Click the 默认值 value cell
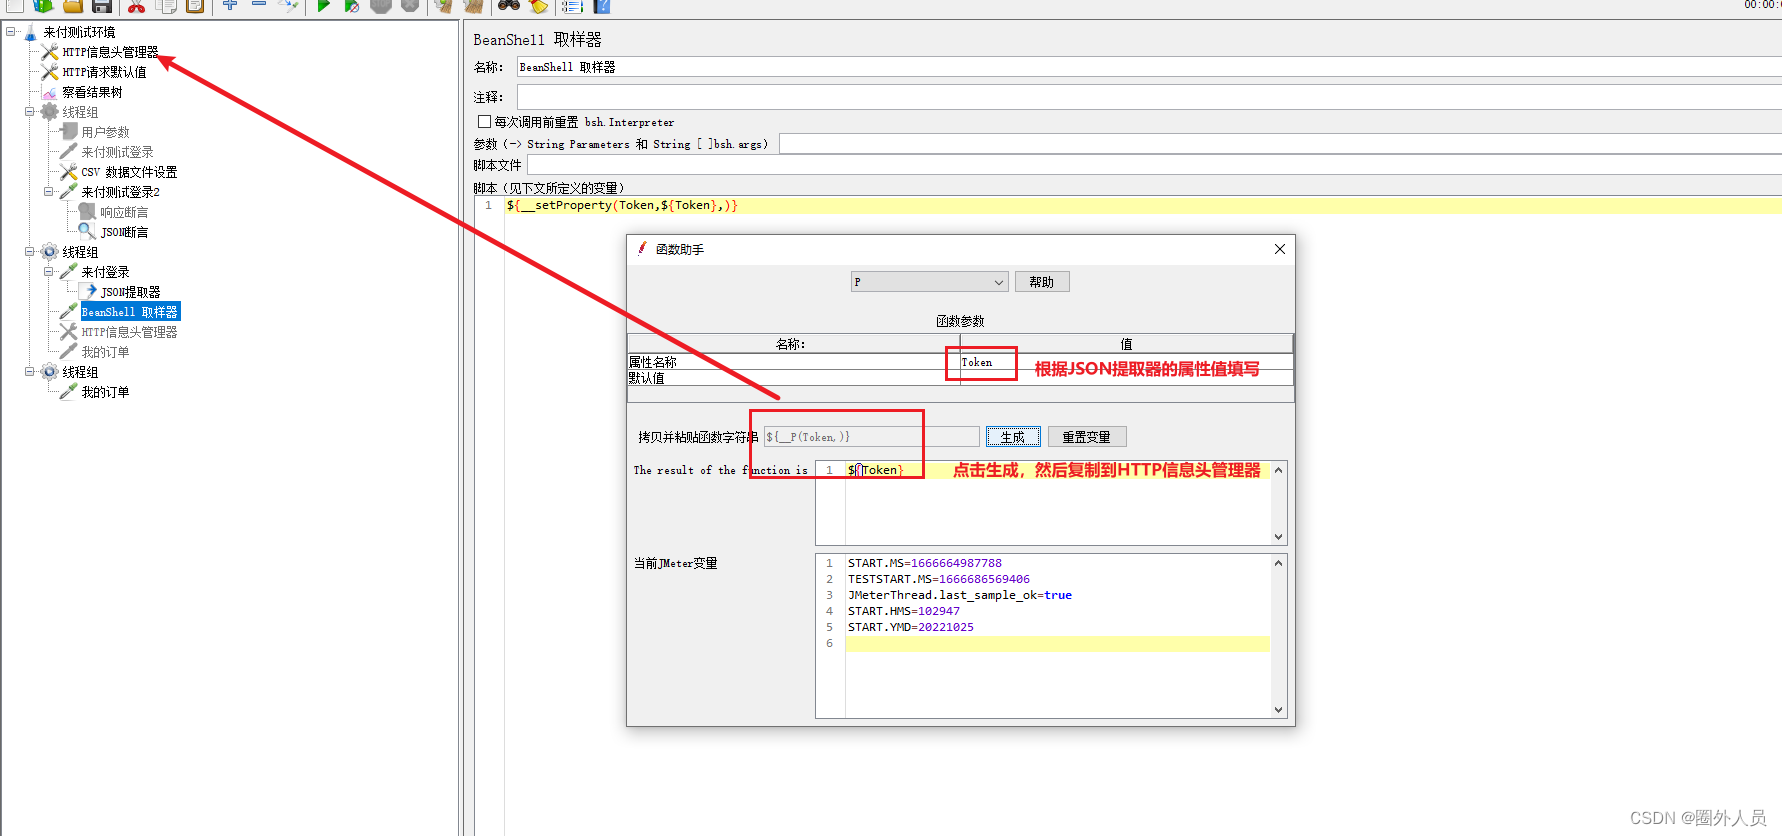 tap(1126, 378)
